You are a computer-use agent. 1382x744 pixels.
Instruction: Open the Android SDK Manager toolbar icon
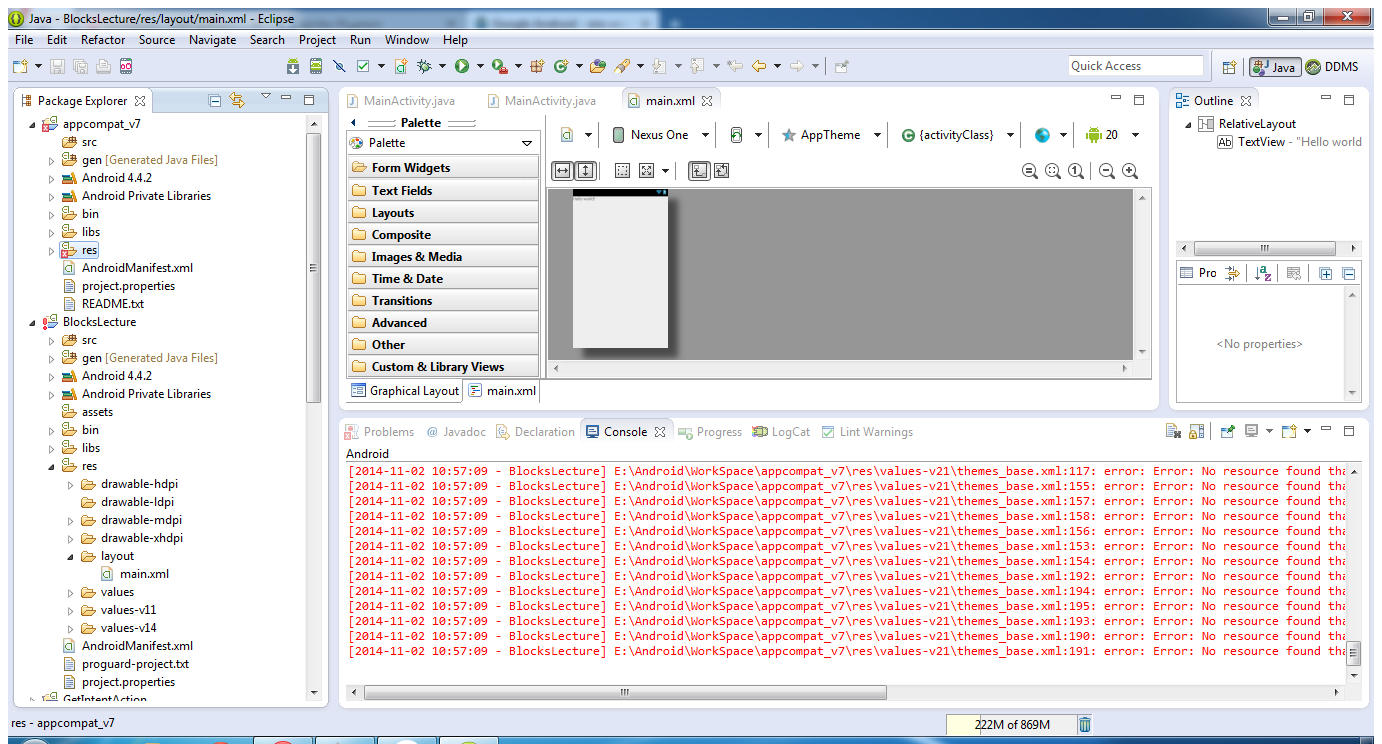coord(292,66)
